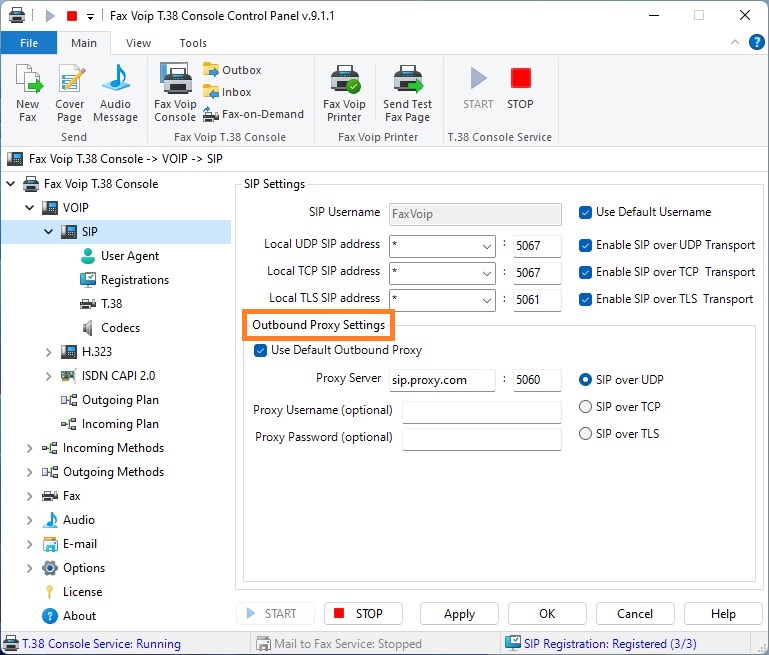This screenshot has height=655, width=769.
Task: Click T.38 Console Service Running status
Action: click(x=92, y=643)
